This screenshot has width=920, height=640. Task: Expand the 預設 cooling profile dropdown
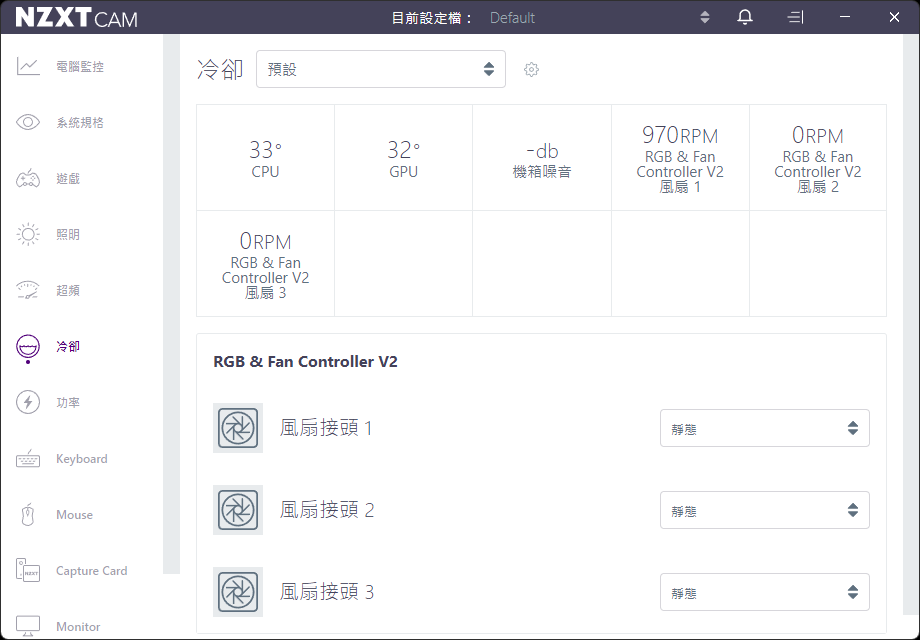point(381,69)
